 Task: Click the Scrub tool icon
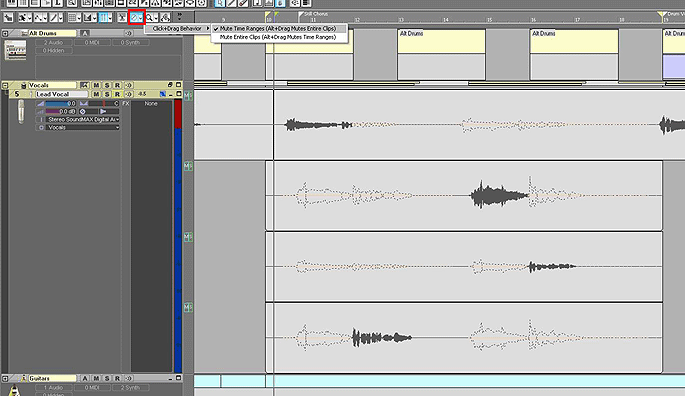165,18
